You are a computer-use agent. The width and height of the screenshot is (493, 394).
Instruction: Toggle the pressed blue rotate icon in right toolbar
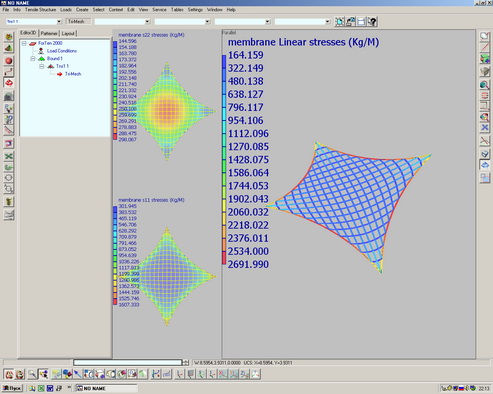tap(485, 165)
